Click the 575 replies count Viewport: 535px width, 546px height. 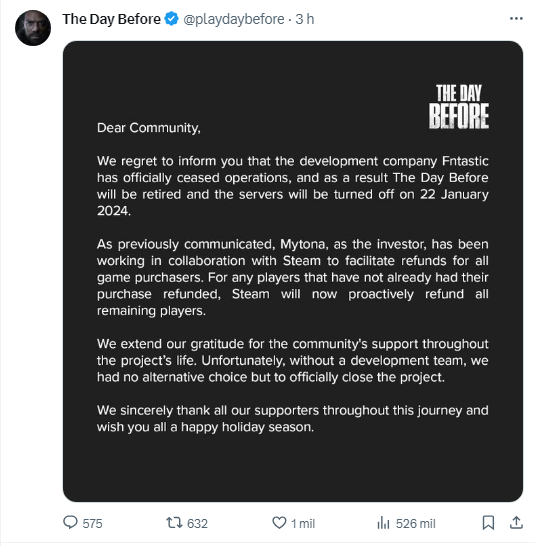coord(92,523)
